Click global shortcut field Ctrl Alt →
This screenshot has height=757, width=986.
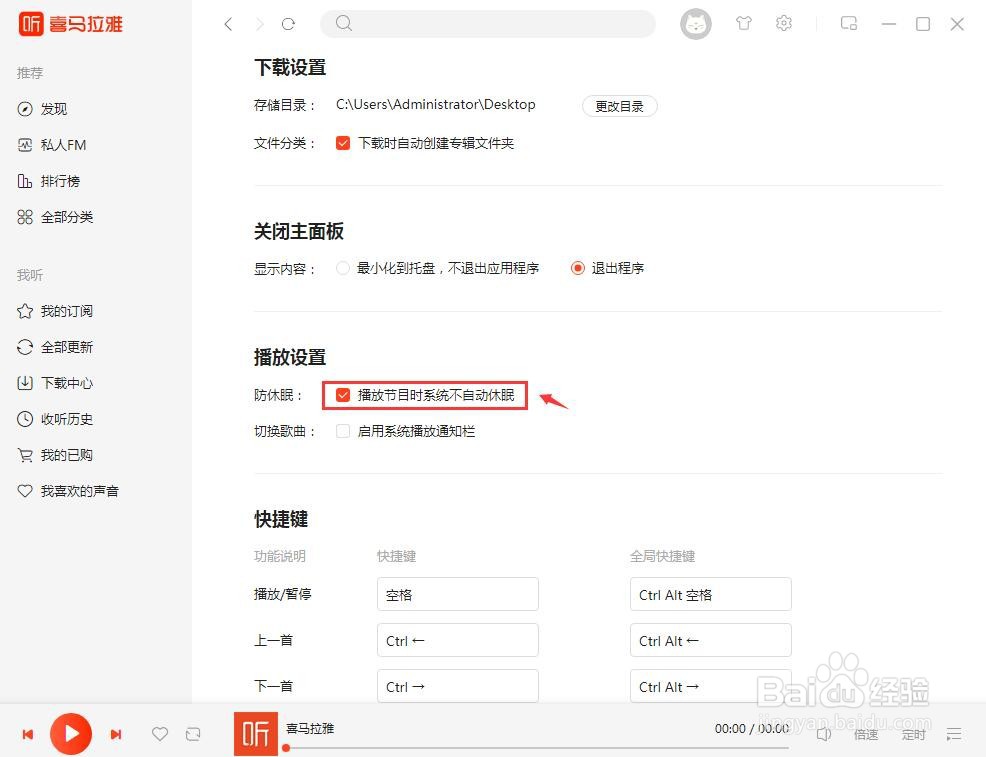tap(711, 686)
